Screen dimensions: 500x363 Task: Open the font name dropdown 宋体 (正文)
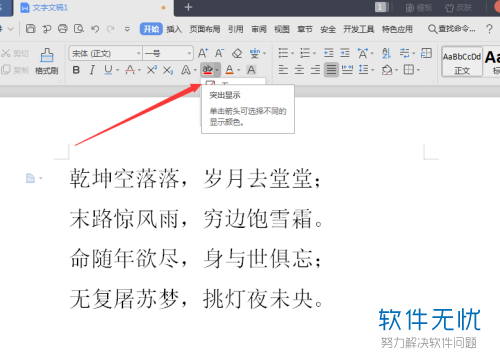(139, 53)
